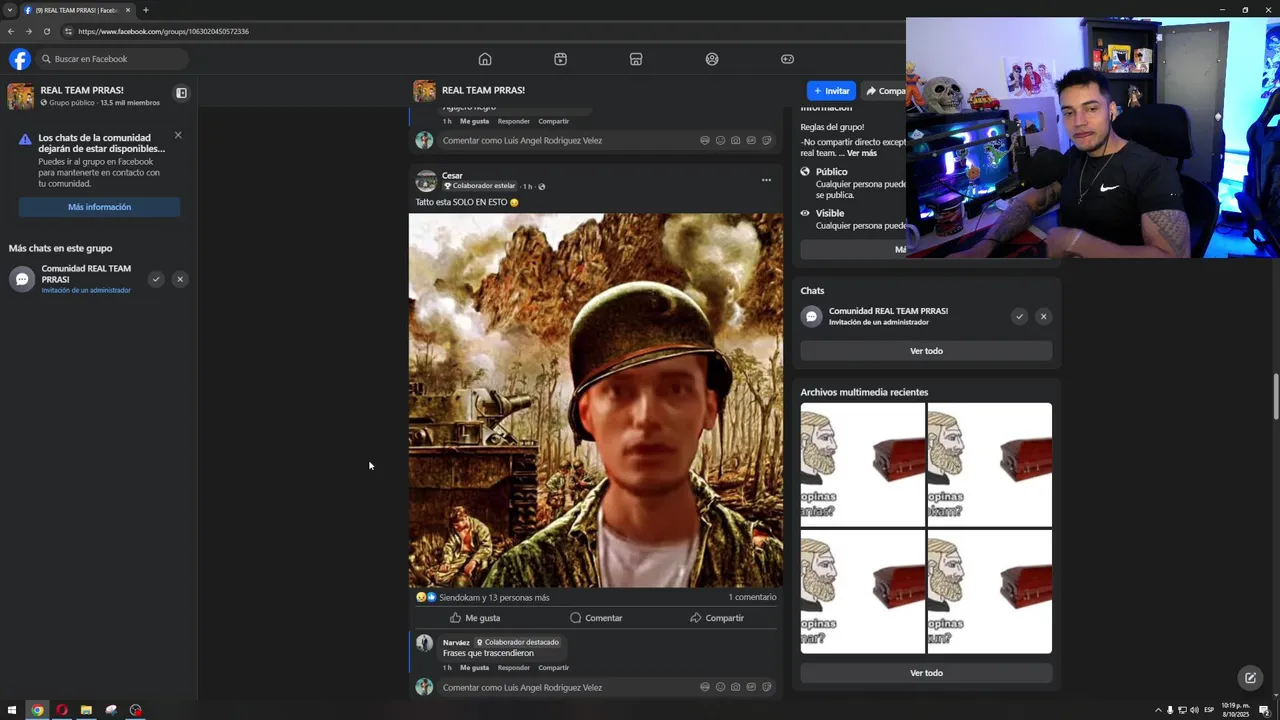Collapse the left sidebar panel icon
The height and width of the screenshot is (720, 1280).
pos(181,93)
